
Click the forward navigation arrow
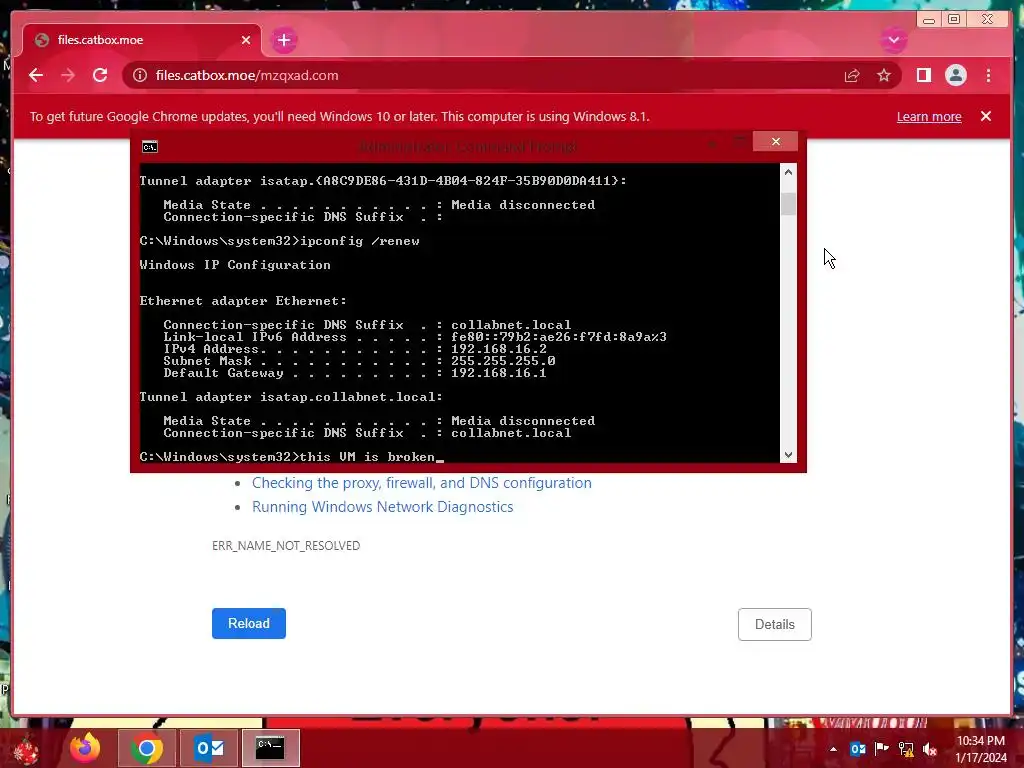pos(68,75)
